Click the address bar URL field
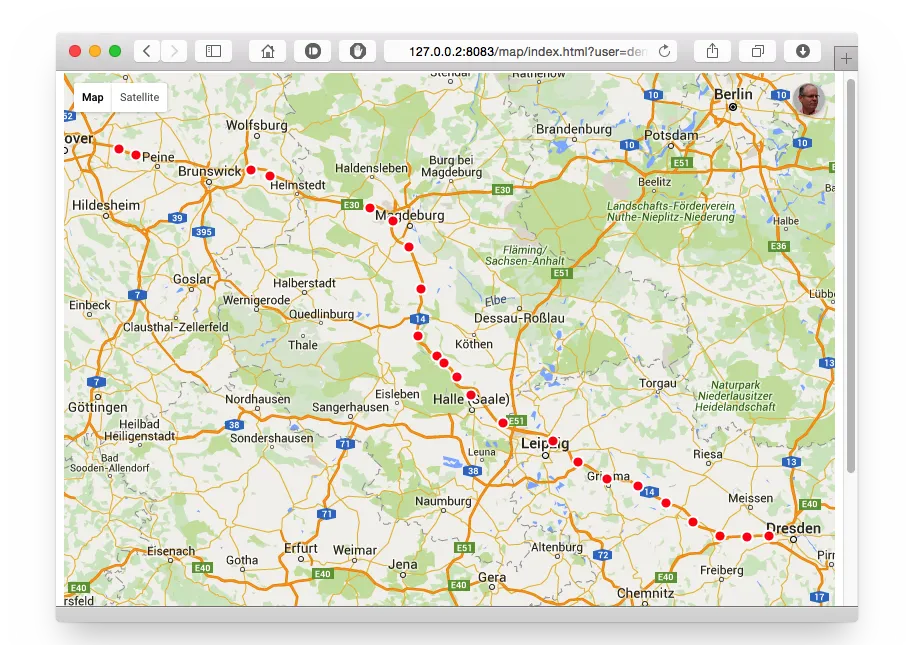 coord(530,51)
